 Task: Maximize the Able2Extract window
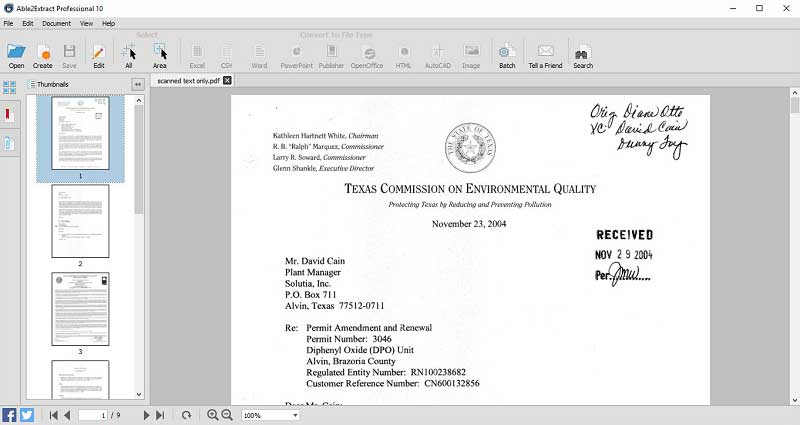coord(760,8)
